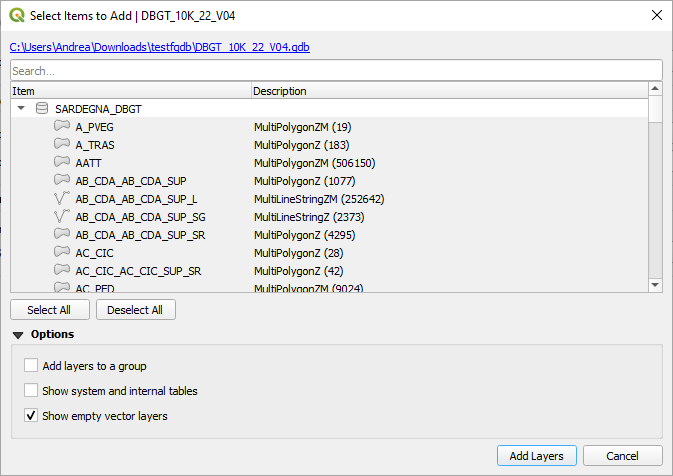Uncheck Show empty vector layers
673x476 pixels.
tap(31, 415)
